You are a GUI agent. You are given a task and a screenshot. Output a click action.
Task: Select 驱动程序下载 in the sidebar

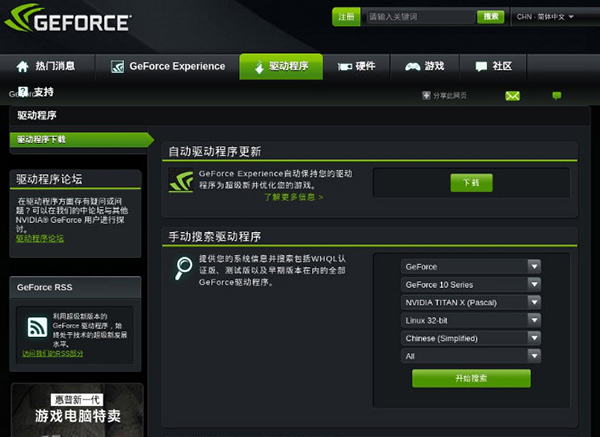[x=81, y=140]
